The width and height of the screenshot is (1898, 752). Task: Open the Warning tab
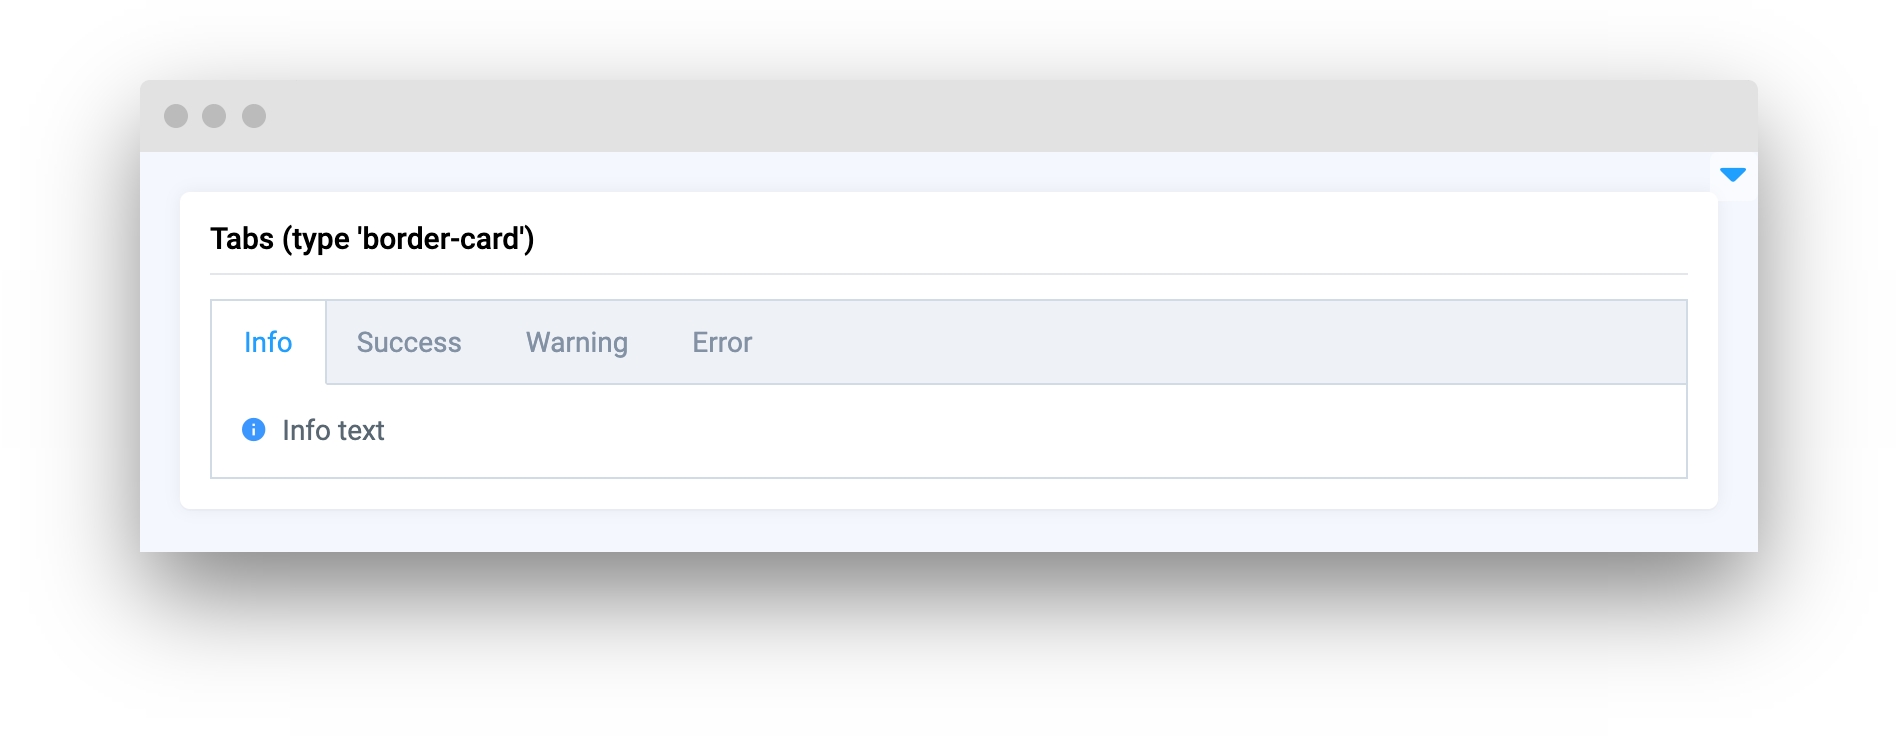pyautogui.click(x=577, y=342)
